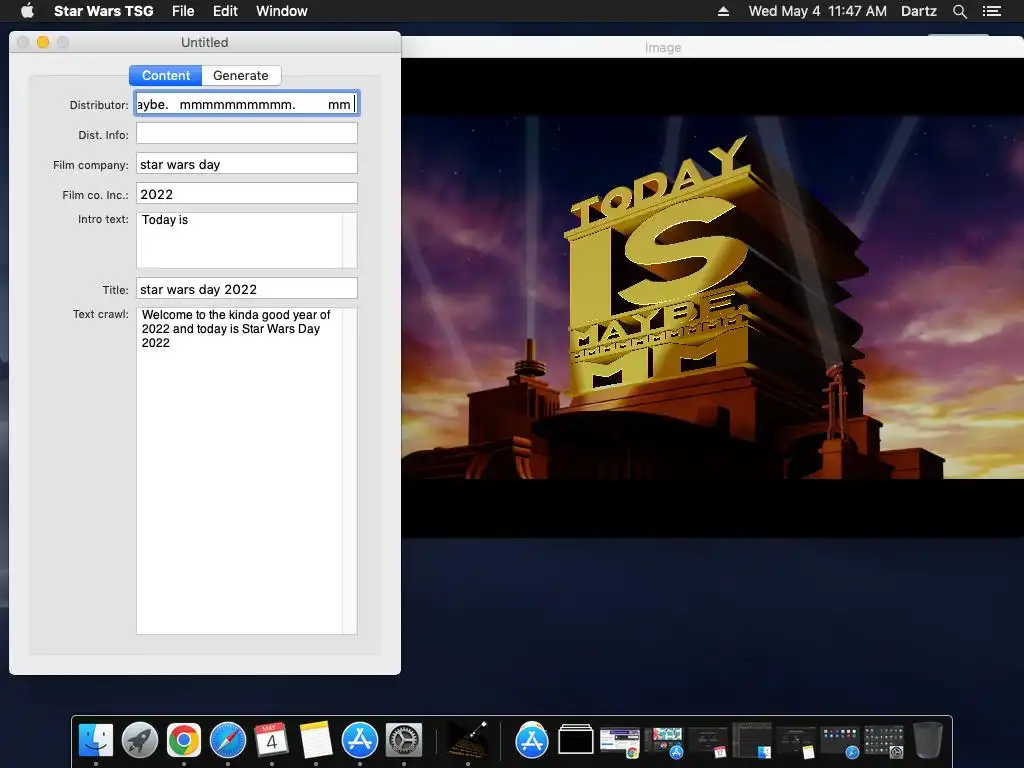Restore minimized window with Finder badge
Screen dimensions: 1024x768
tap(752, 741)
